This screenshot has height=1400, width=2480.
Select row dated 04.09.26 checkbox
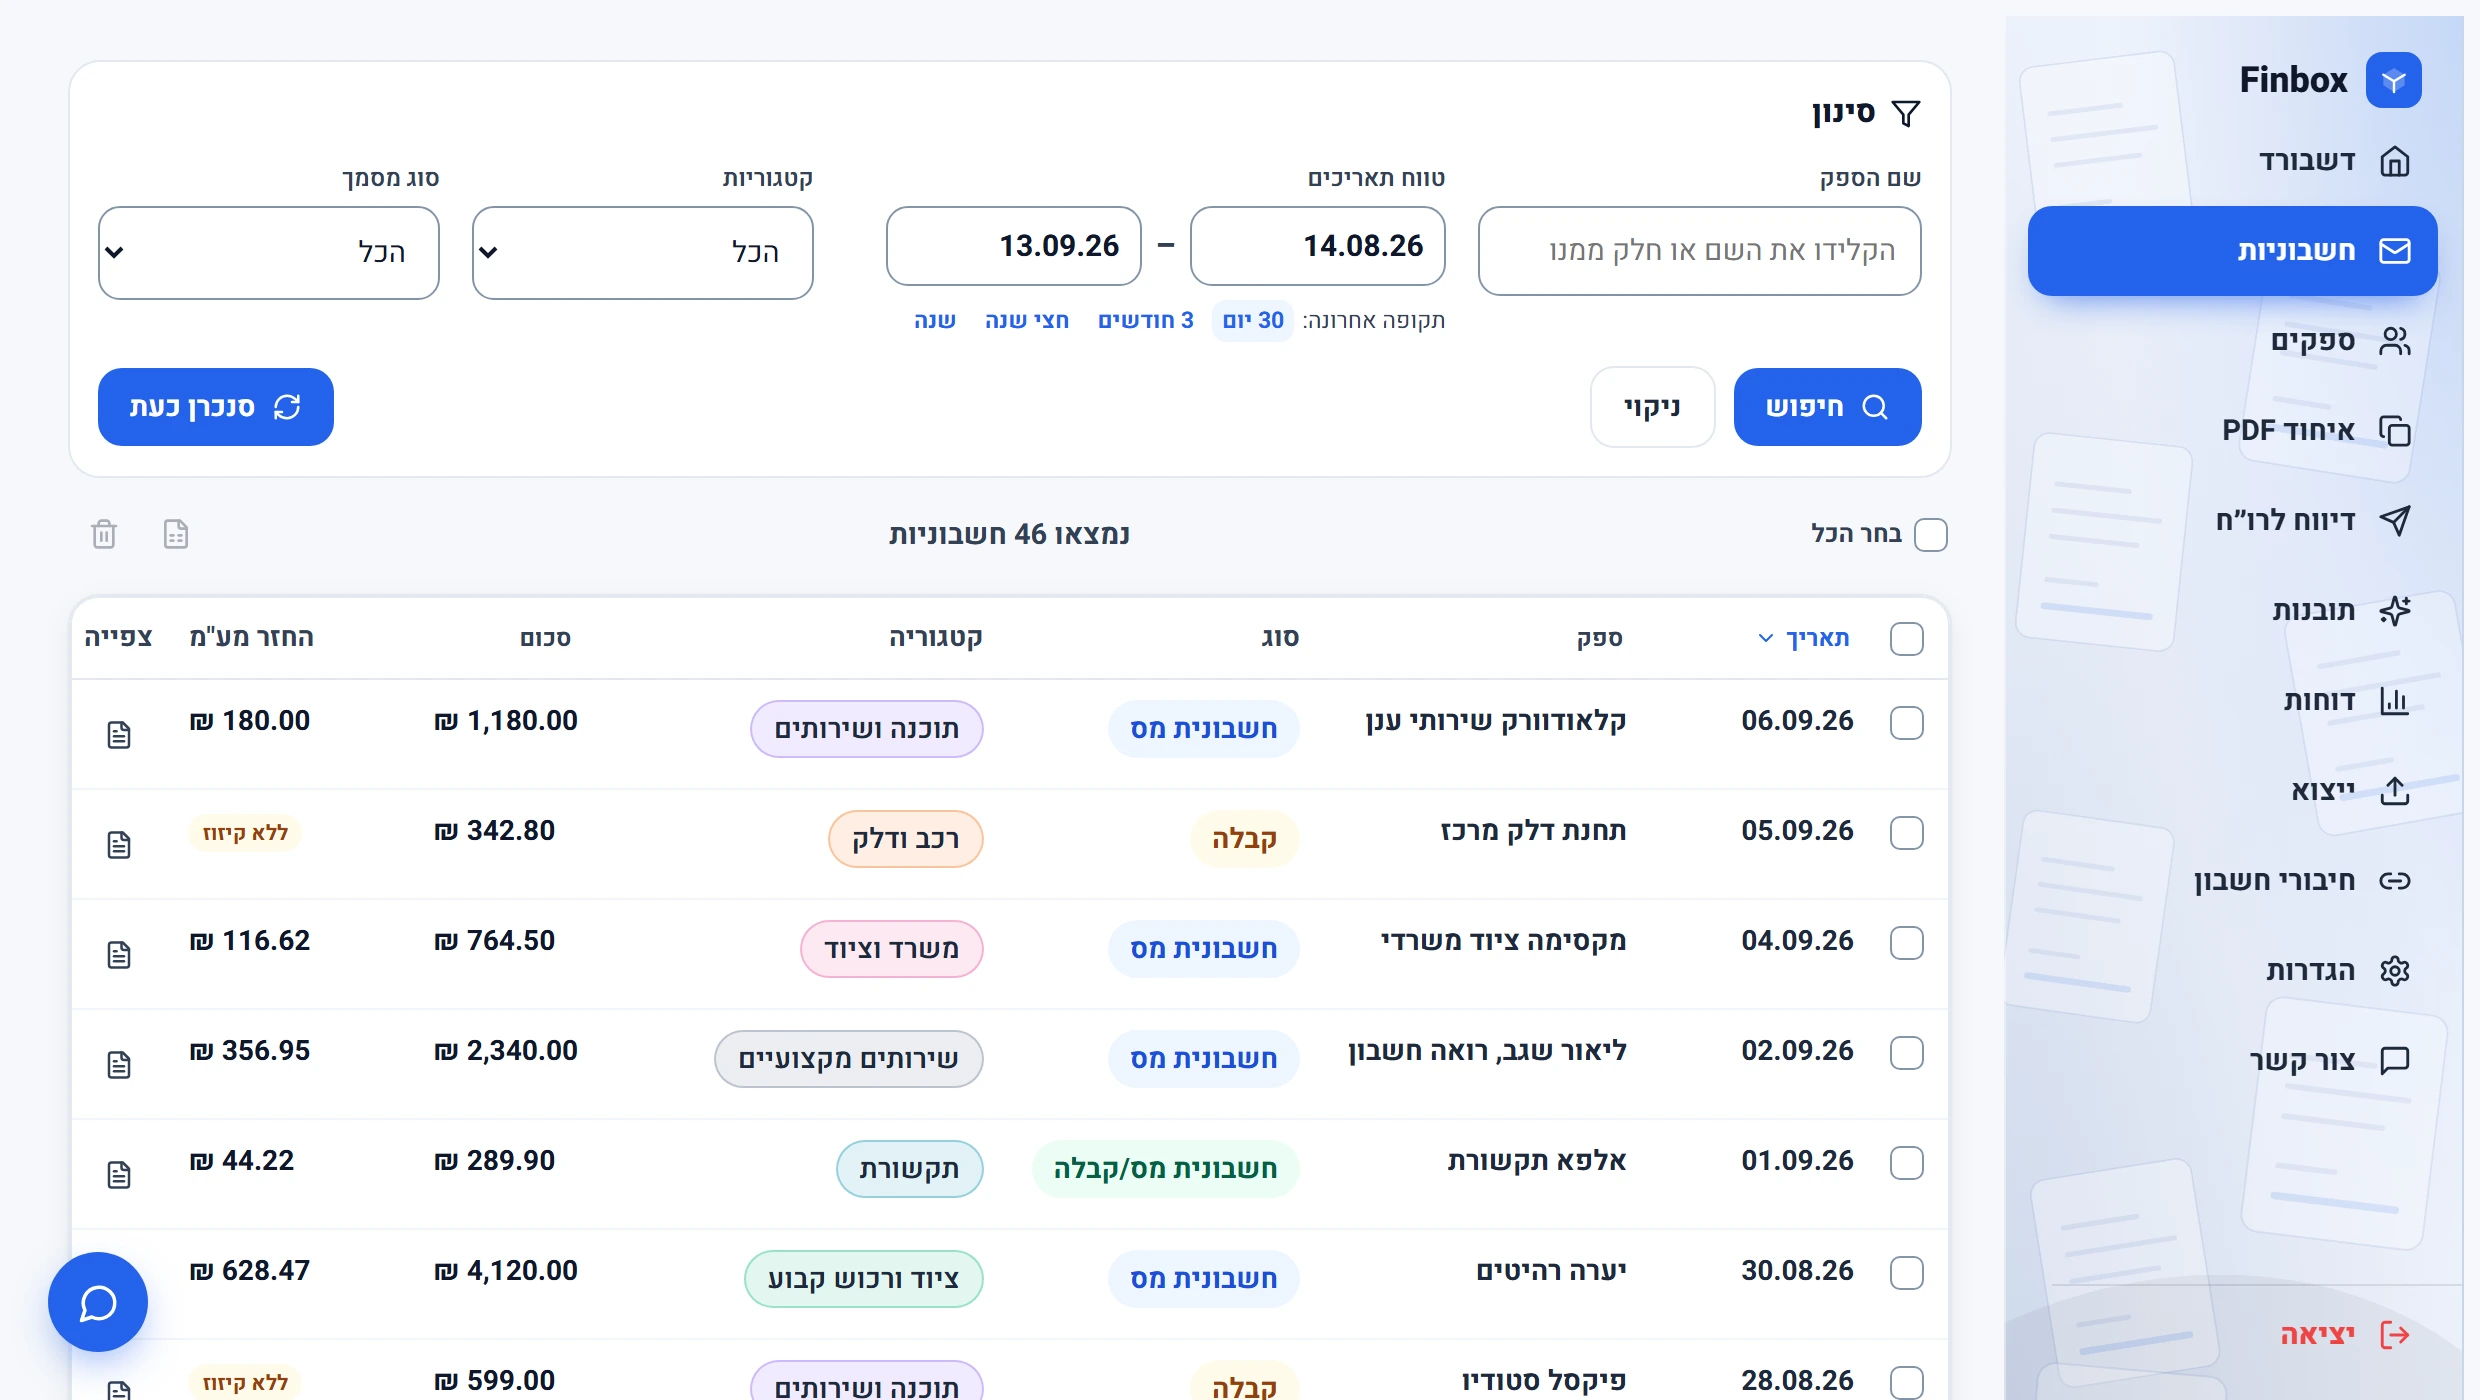(x=1907, y=943)
